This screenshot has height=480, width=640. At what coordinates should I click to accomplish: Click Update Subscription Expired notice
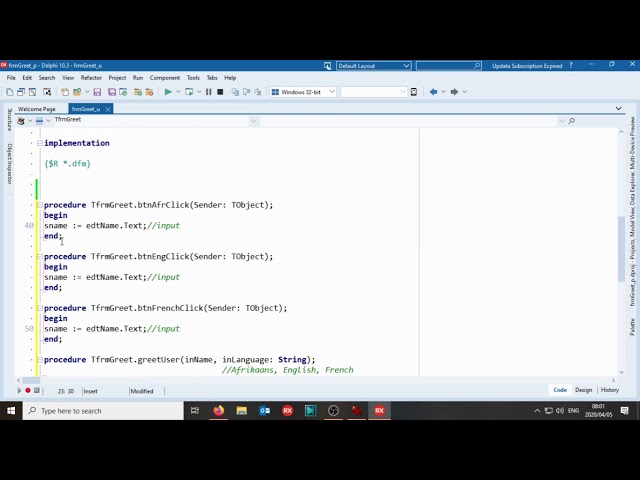click(x=527, y=66)
